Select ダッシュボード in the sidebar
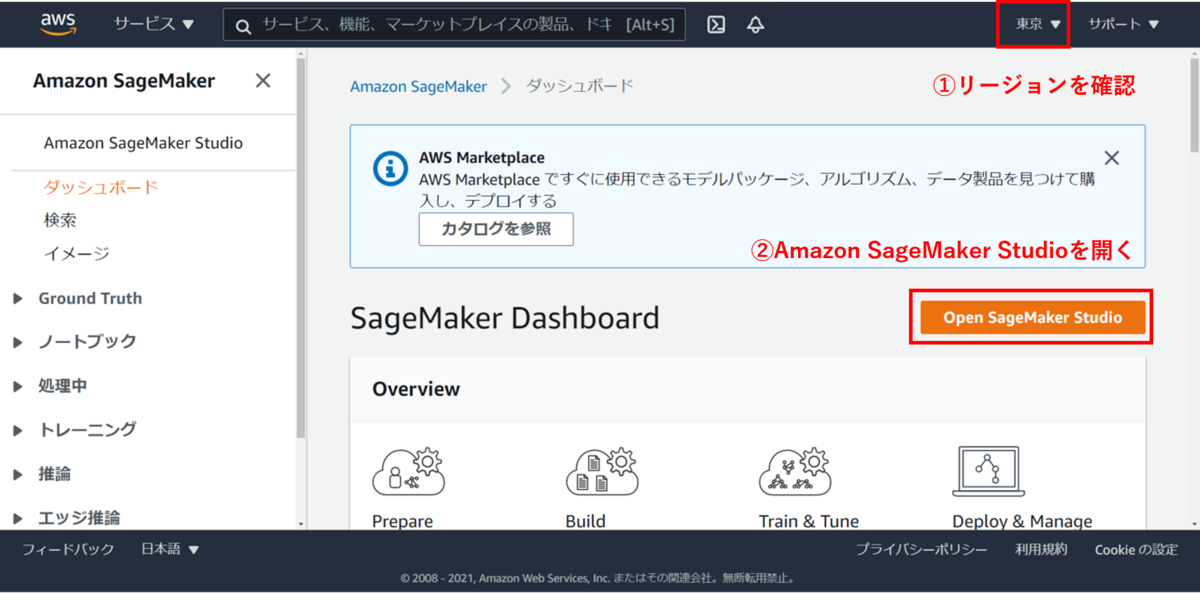 (101, 187)
